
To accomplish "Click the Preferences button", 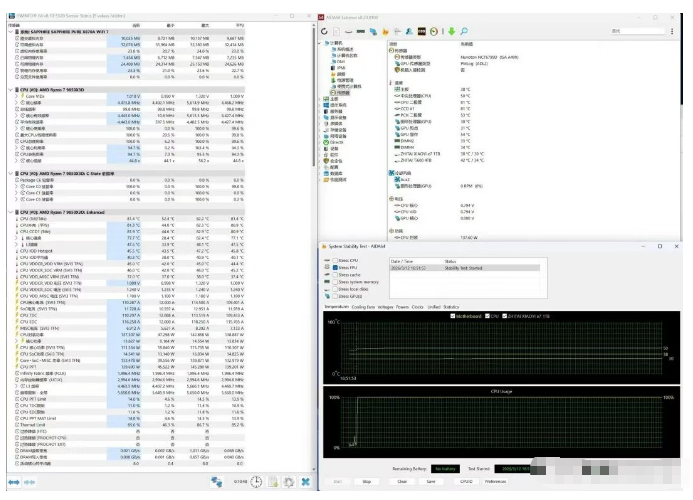I will [496, 480].
